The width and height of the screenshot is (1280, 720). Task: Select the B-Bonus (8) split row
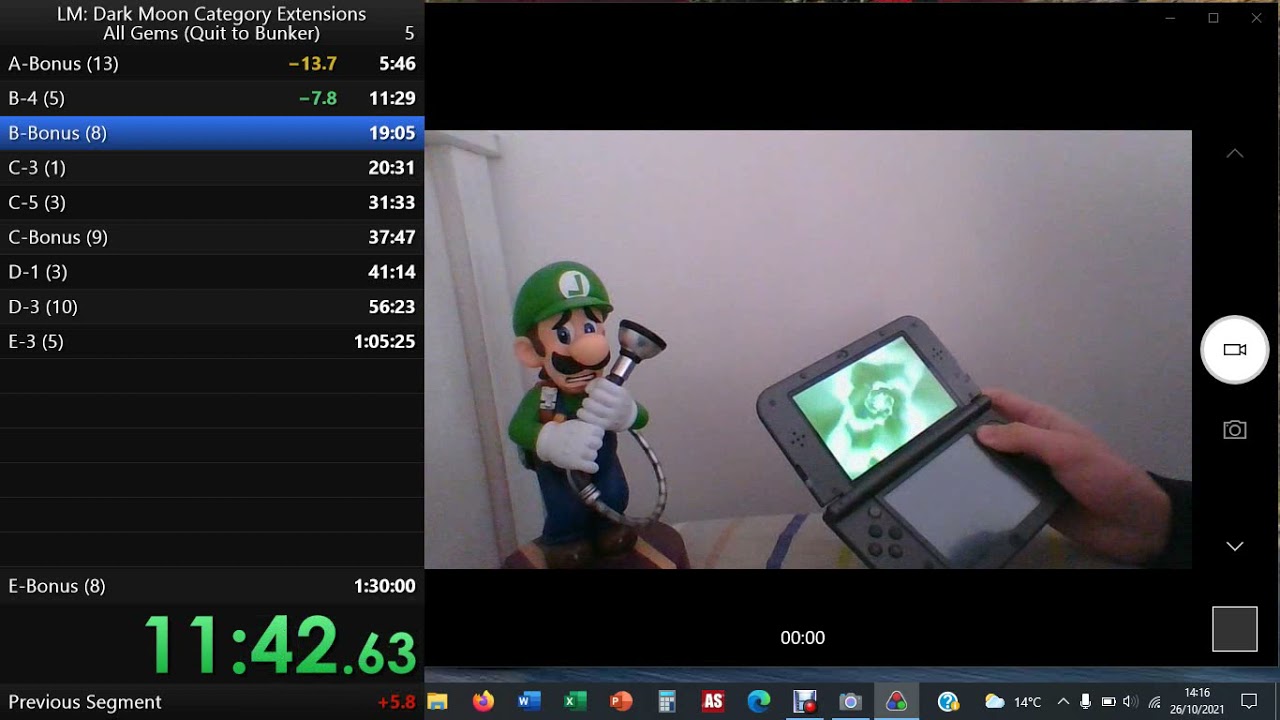(x=212, y=133)
